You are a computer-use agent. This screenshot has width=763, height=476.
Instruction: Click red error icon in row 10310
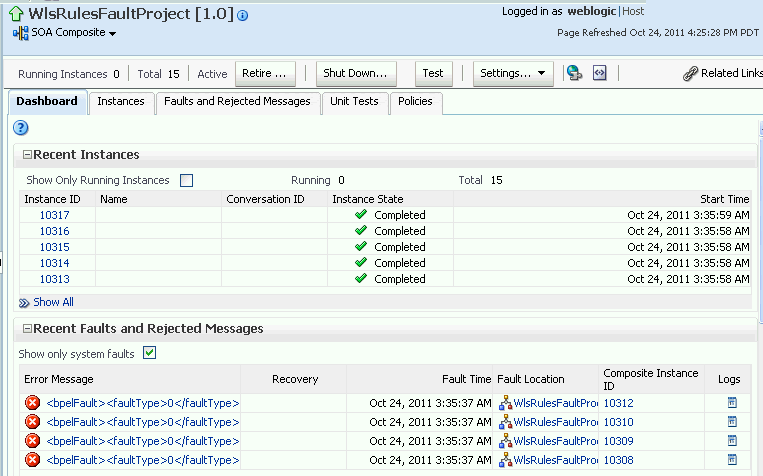pyautogui.click(x=33, y=422)
